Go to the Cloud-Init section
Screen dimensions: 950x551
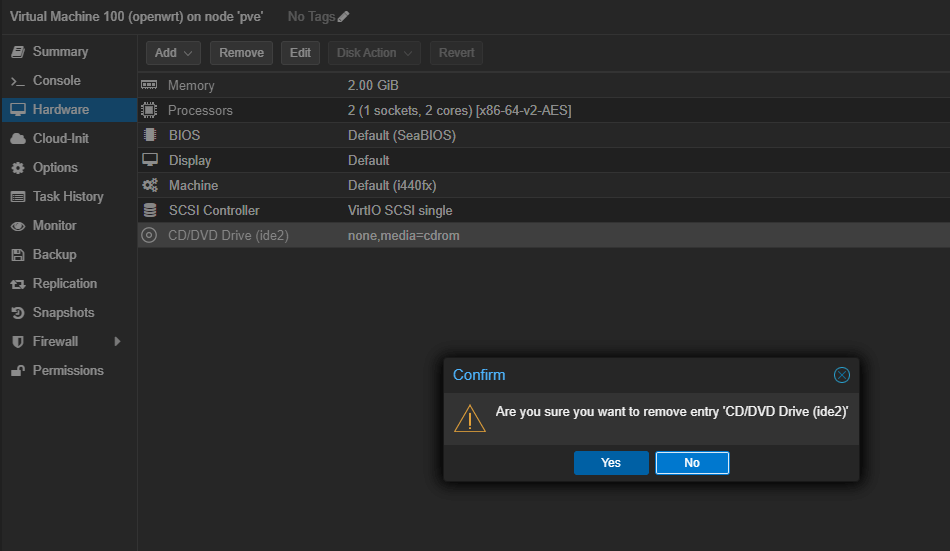click(x=61, y=138)
